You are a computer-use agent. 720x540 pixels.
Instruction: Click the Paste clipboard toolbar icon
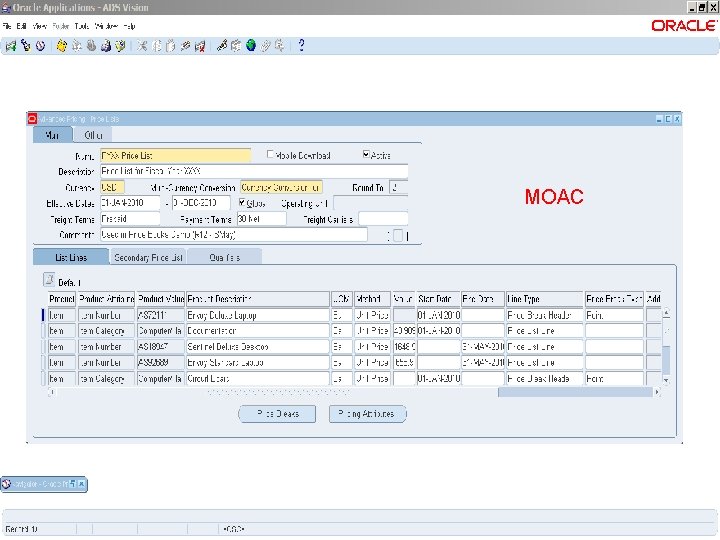171,46
